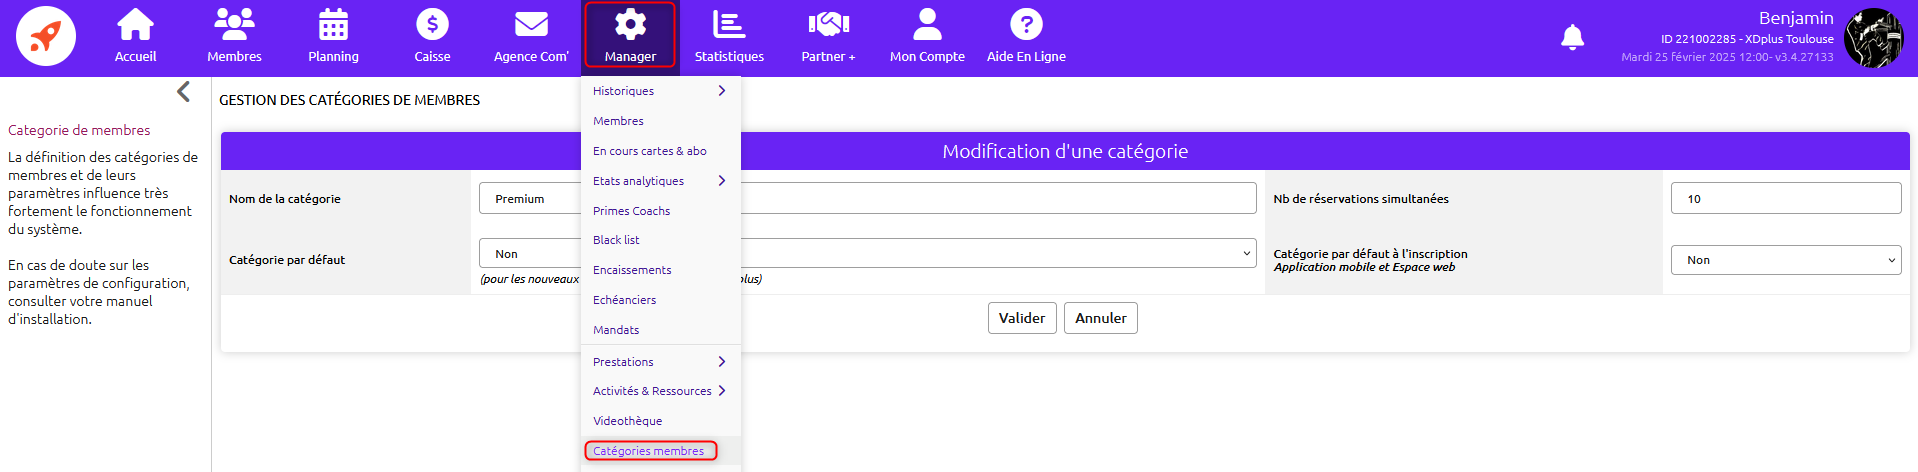Click the Valider button

coord(1021,318)
